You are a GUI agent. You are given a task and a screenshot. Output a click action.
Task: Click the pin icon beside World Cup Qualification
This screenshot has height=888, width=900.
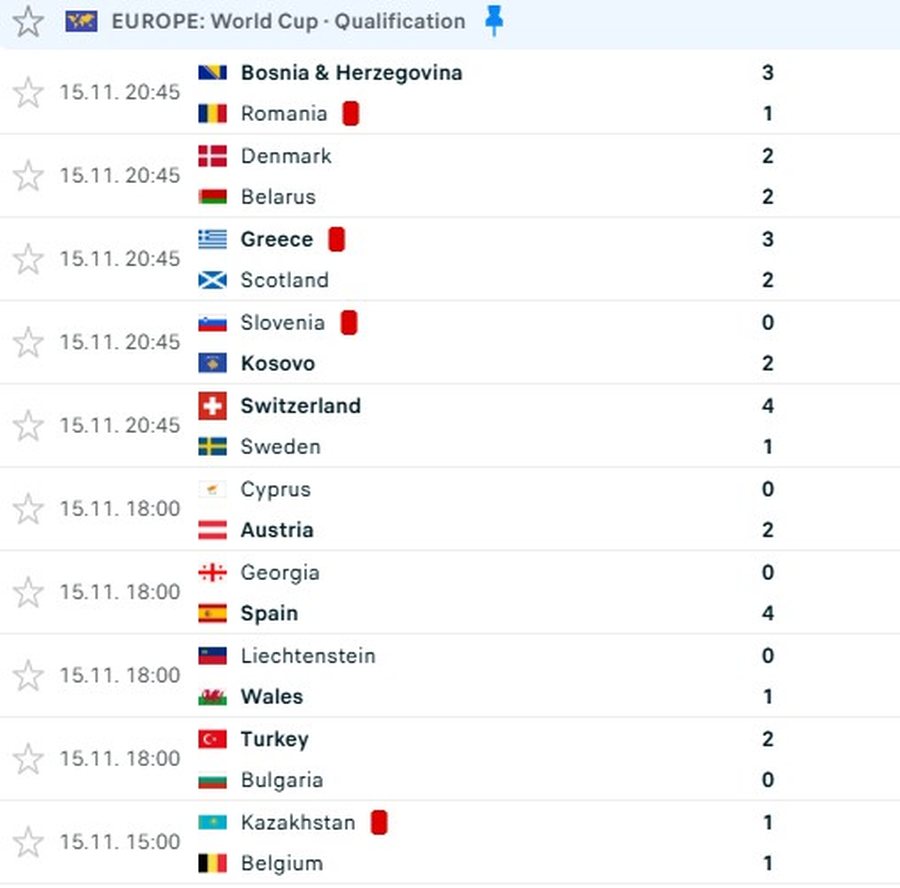coord(493,21)
